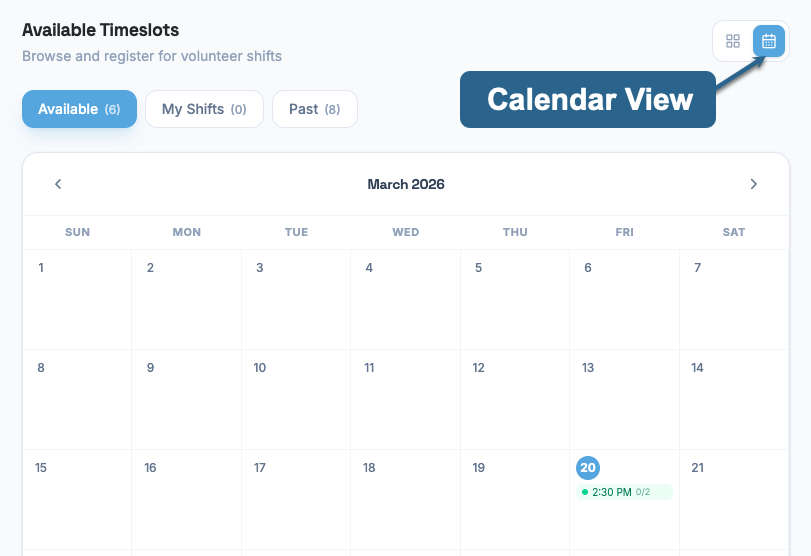Click March 9 in the calendar
This screenshot has height=556, width=811.
(x=186, y=399)
